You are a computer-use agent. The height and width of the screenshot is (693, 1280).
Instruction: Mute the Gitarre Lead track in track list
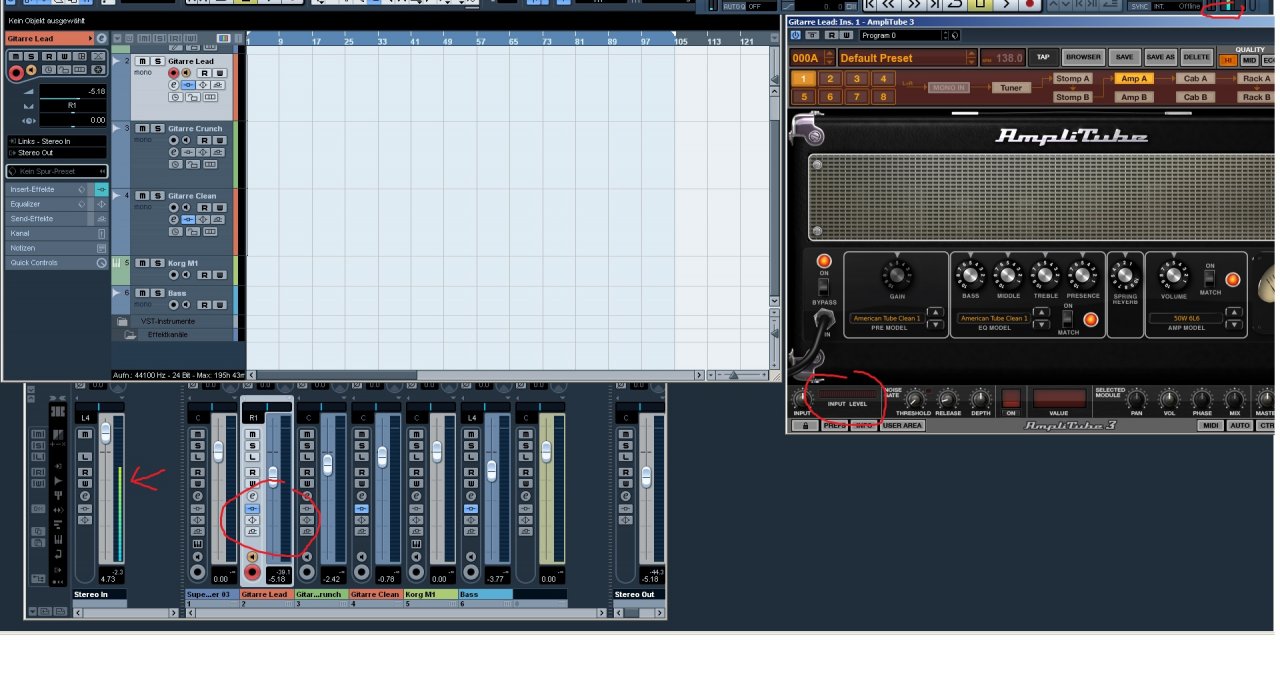click(142, 61)
